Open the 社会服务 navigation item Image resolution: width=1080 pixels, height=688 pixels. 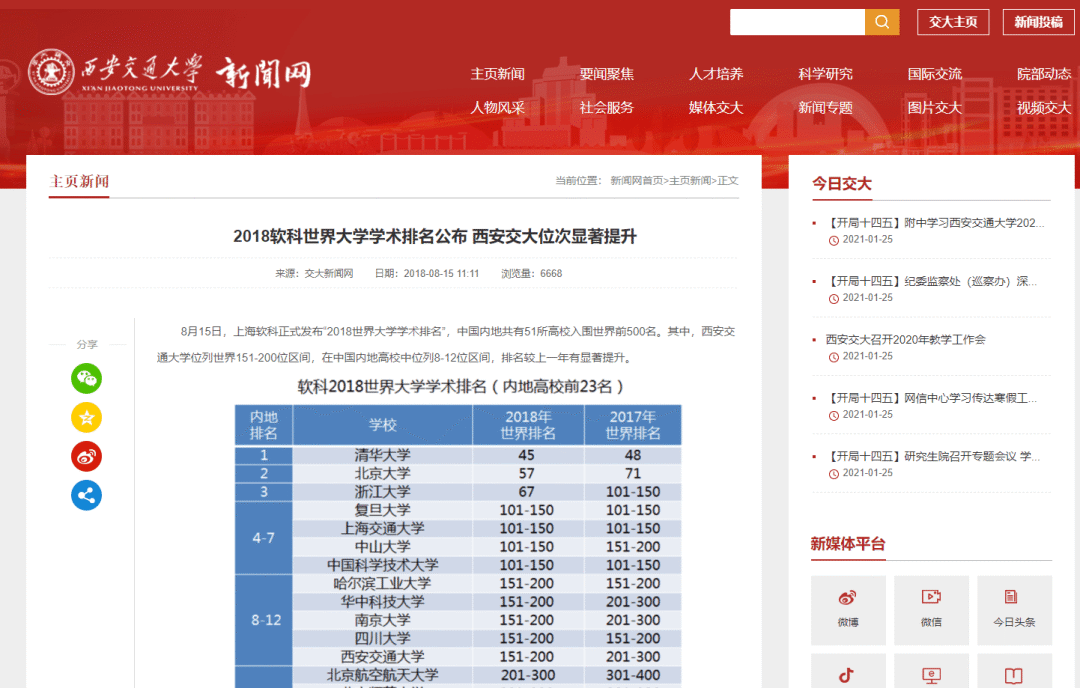click(607, 107)
